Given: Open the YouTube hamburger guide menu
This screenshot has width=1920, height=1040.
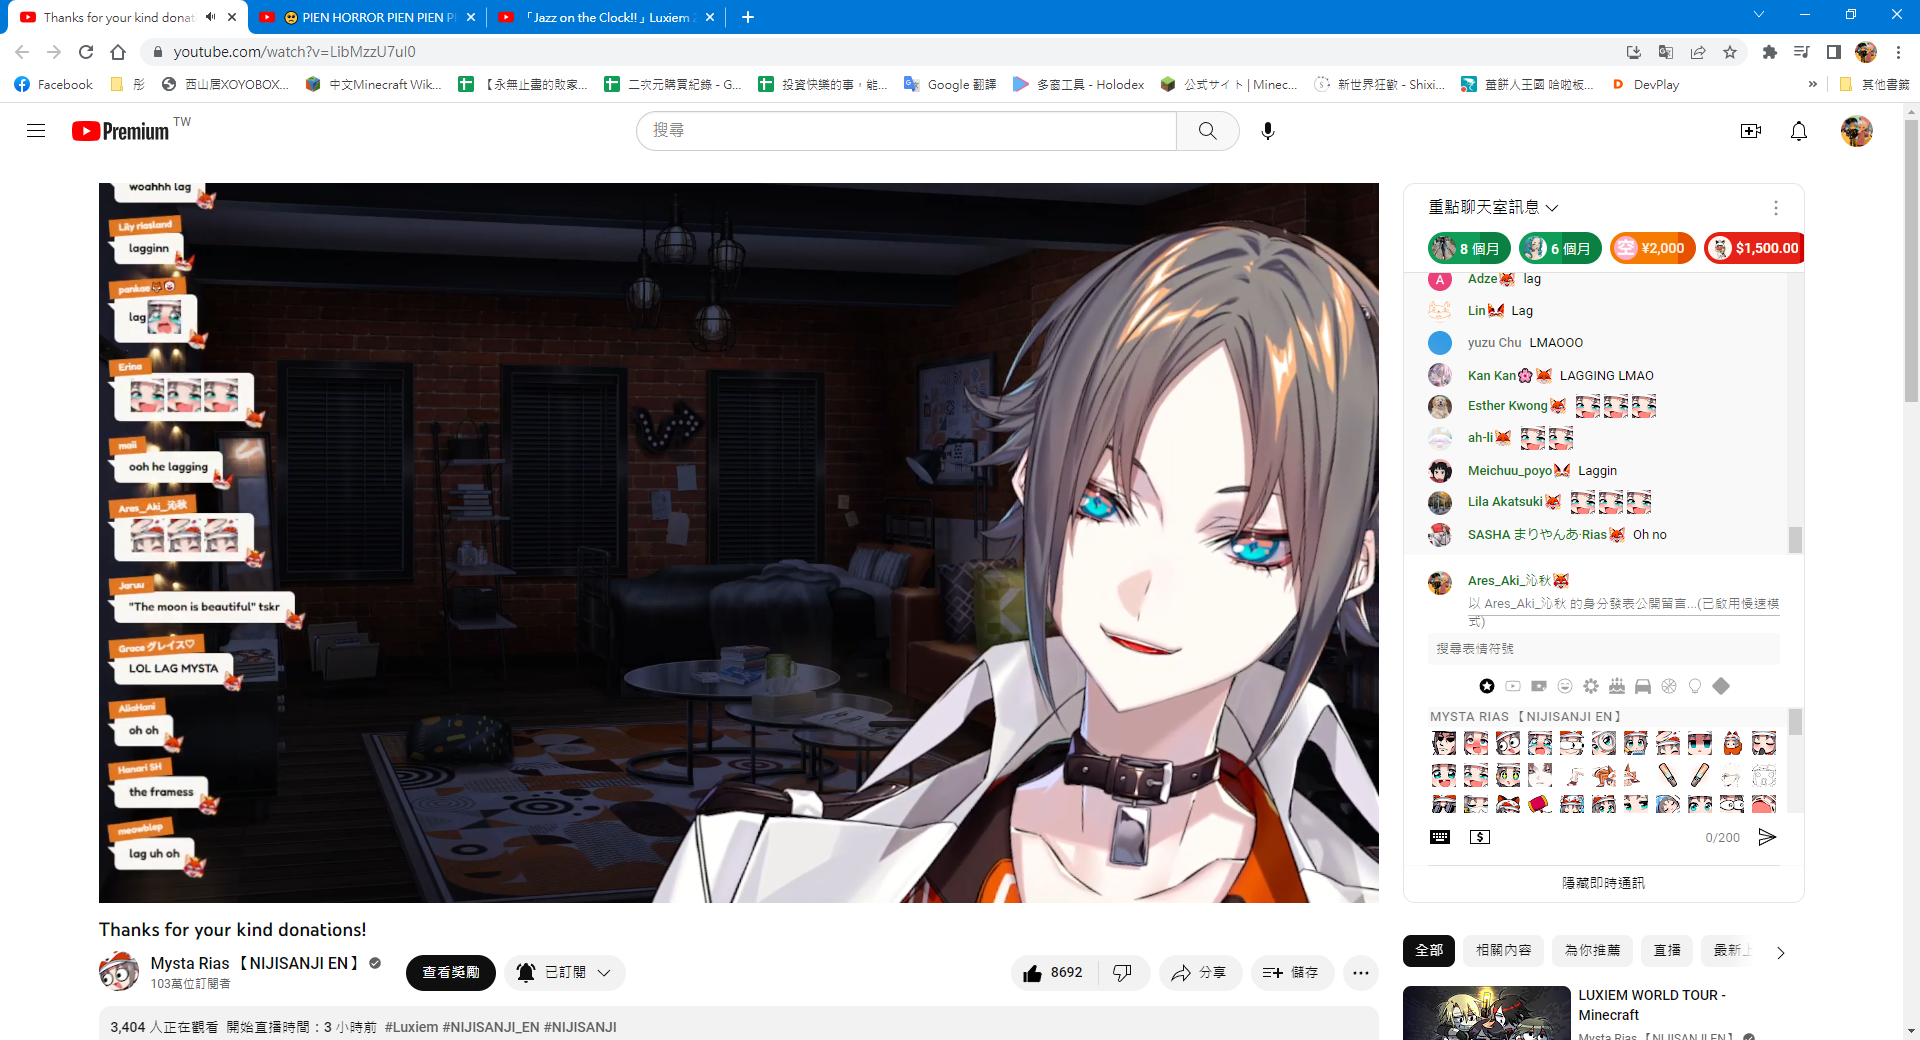Looking at the screenshot, I should click(36, 131).
